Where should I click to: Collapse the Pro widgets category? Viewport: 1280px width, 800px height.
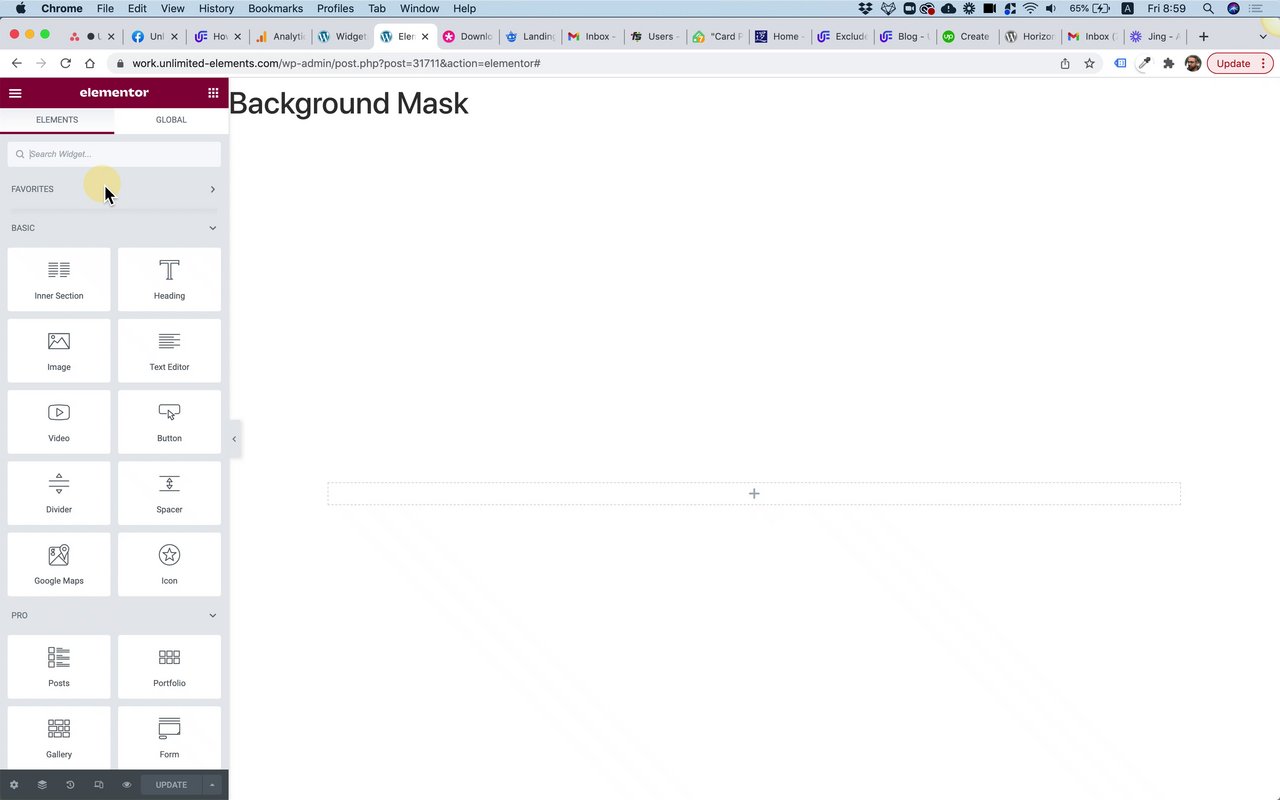click(x=114, y=615)
